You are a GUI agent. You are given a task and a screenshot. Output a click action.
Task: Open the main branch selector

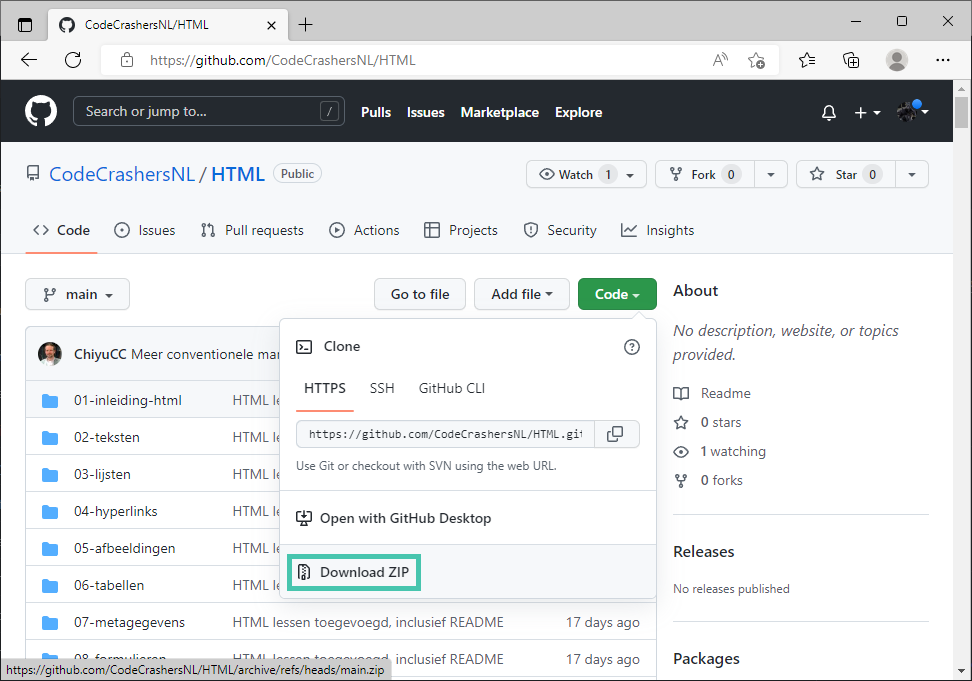click(77, 294)
